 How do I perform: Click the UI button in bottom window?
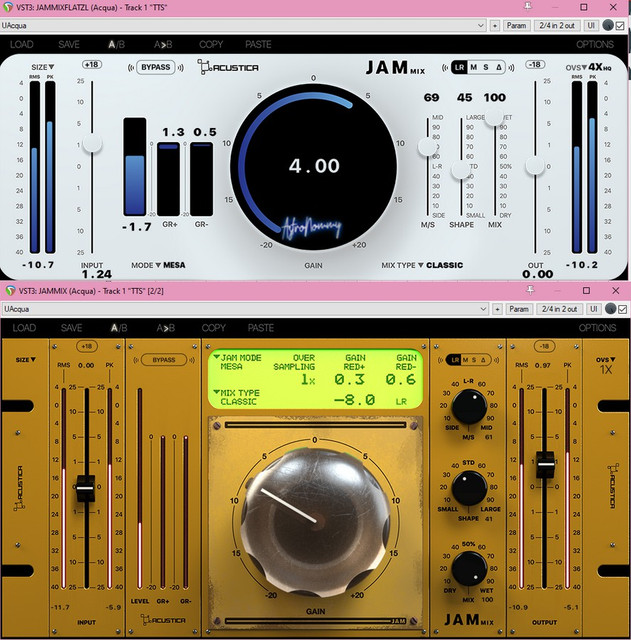(593, 309)
